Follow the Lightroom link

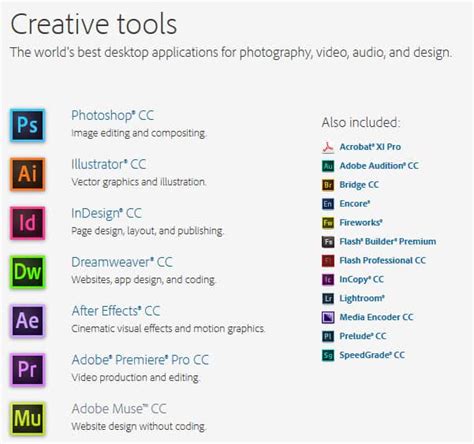[362, 299]
